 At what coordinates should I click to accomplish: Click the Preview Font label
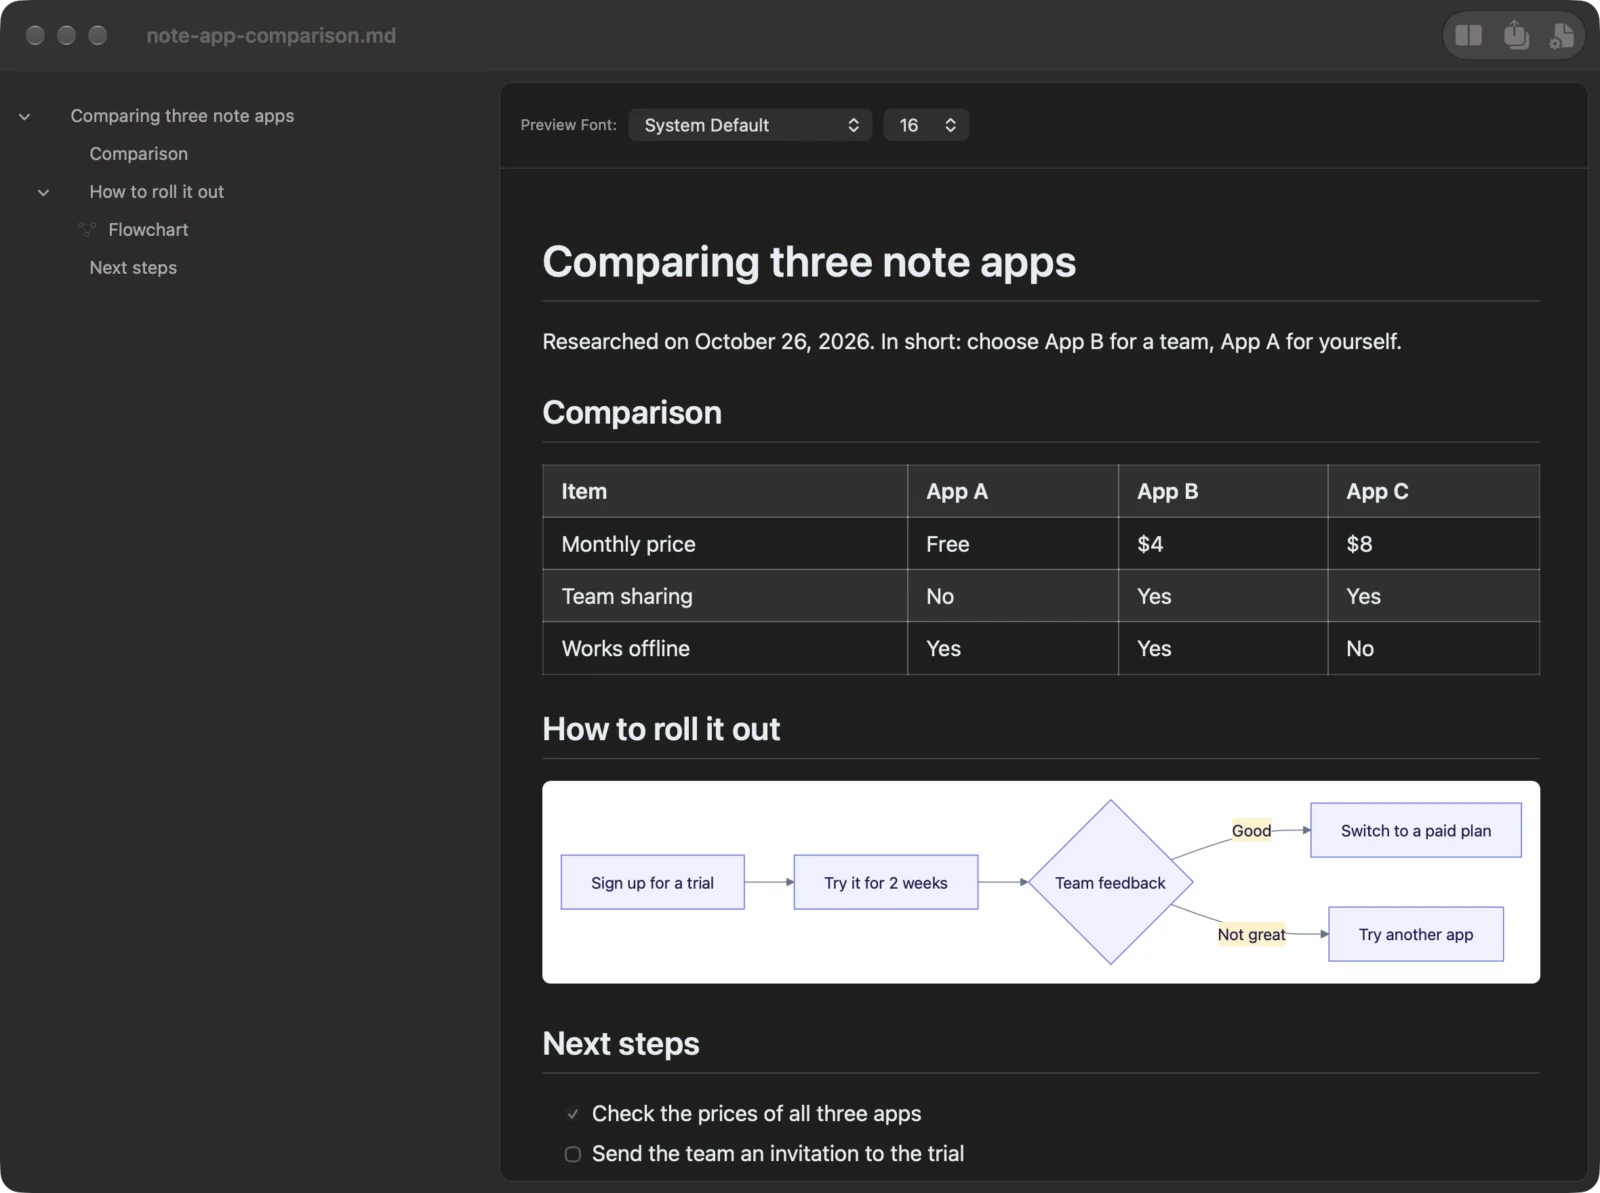pyautogui.click(x=568, y=125)
